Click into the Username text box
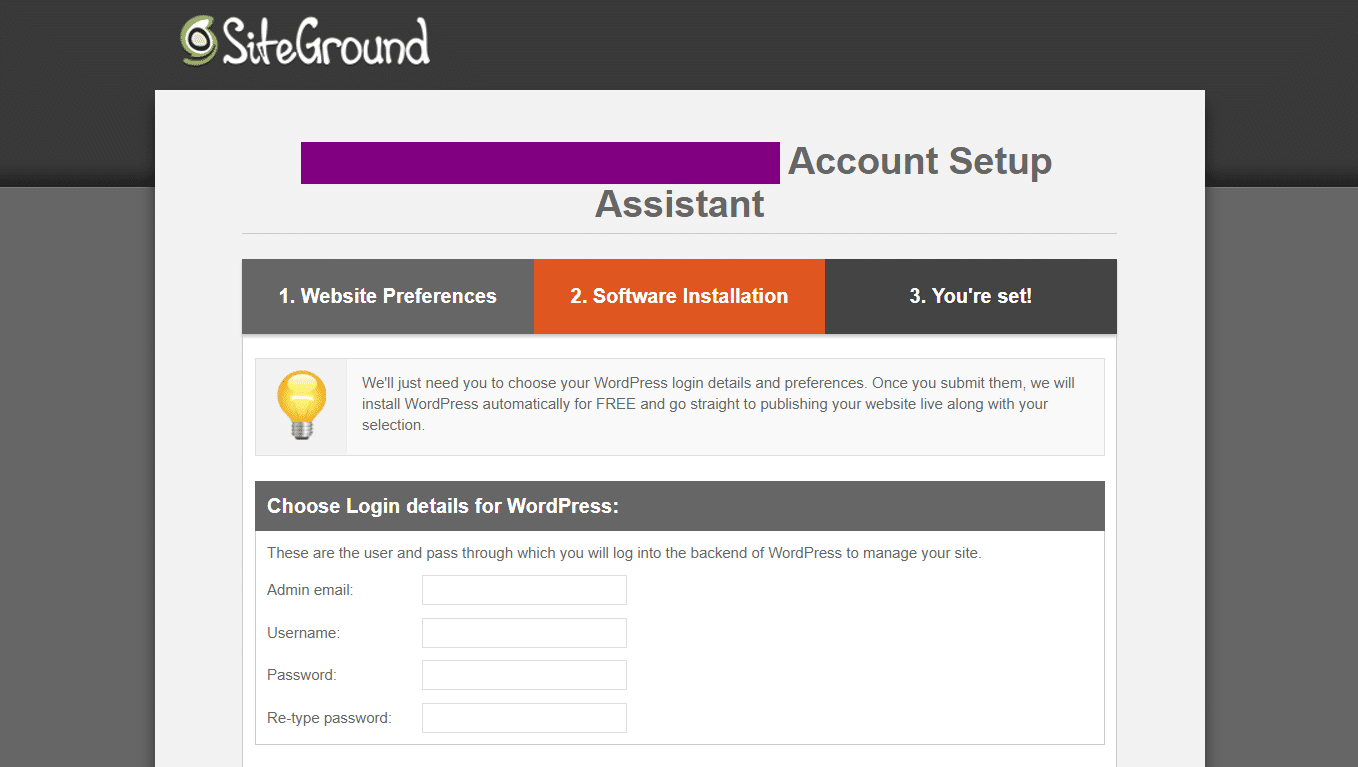This screenshot has width=1358, height=767. click(524, 633)
